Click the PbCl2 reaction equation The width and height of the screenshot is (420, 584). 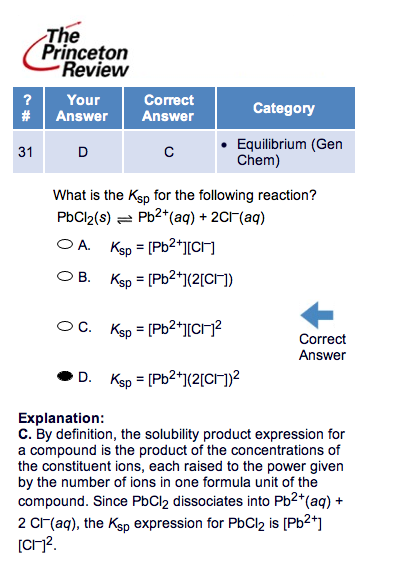[161, 216]
